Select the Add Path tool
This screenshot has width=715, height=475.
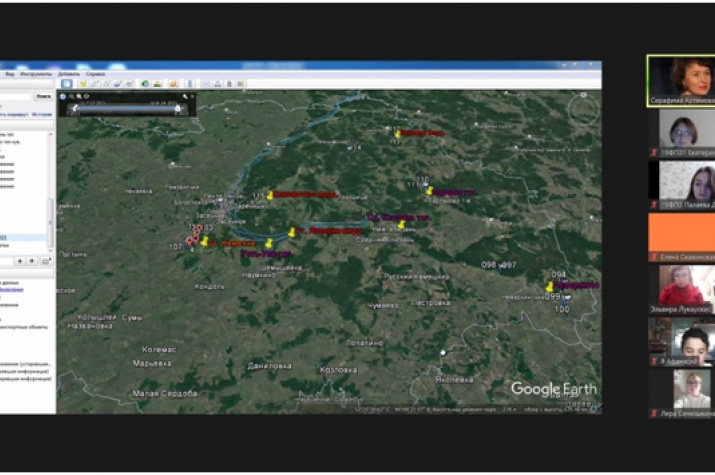tap(105, 83)
